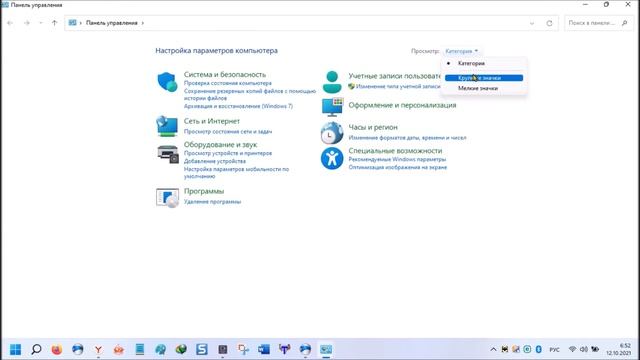Go forward with the forward arrow
The width and height of the screenshot is (640, 360).
point(27,23)
